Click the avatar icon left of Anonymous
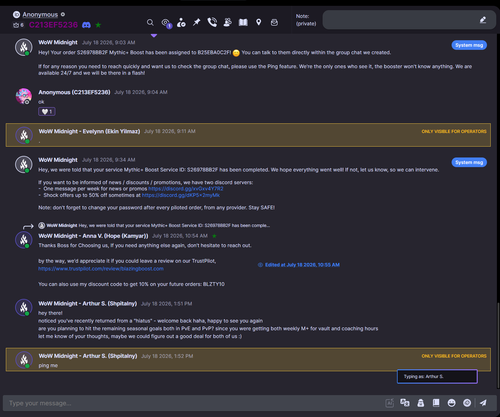The height and width of the screenshot is (417, 500). click(16, 14)
